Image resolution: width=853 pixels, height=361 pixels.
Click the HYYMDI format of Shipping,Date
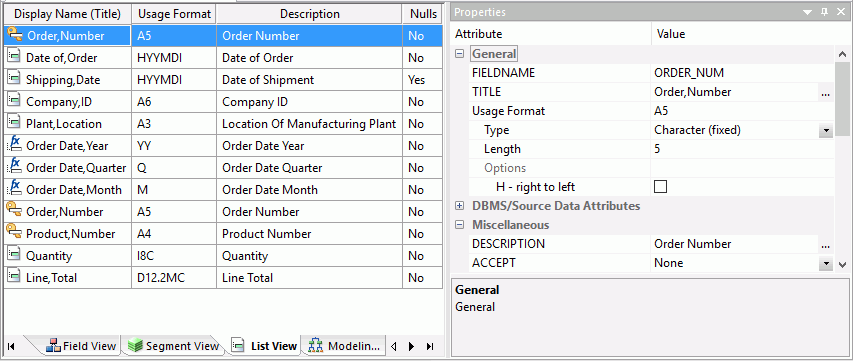tap(159, 80)
